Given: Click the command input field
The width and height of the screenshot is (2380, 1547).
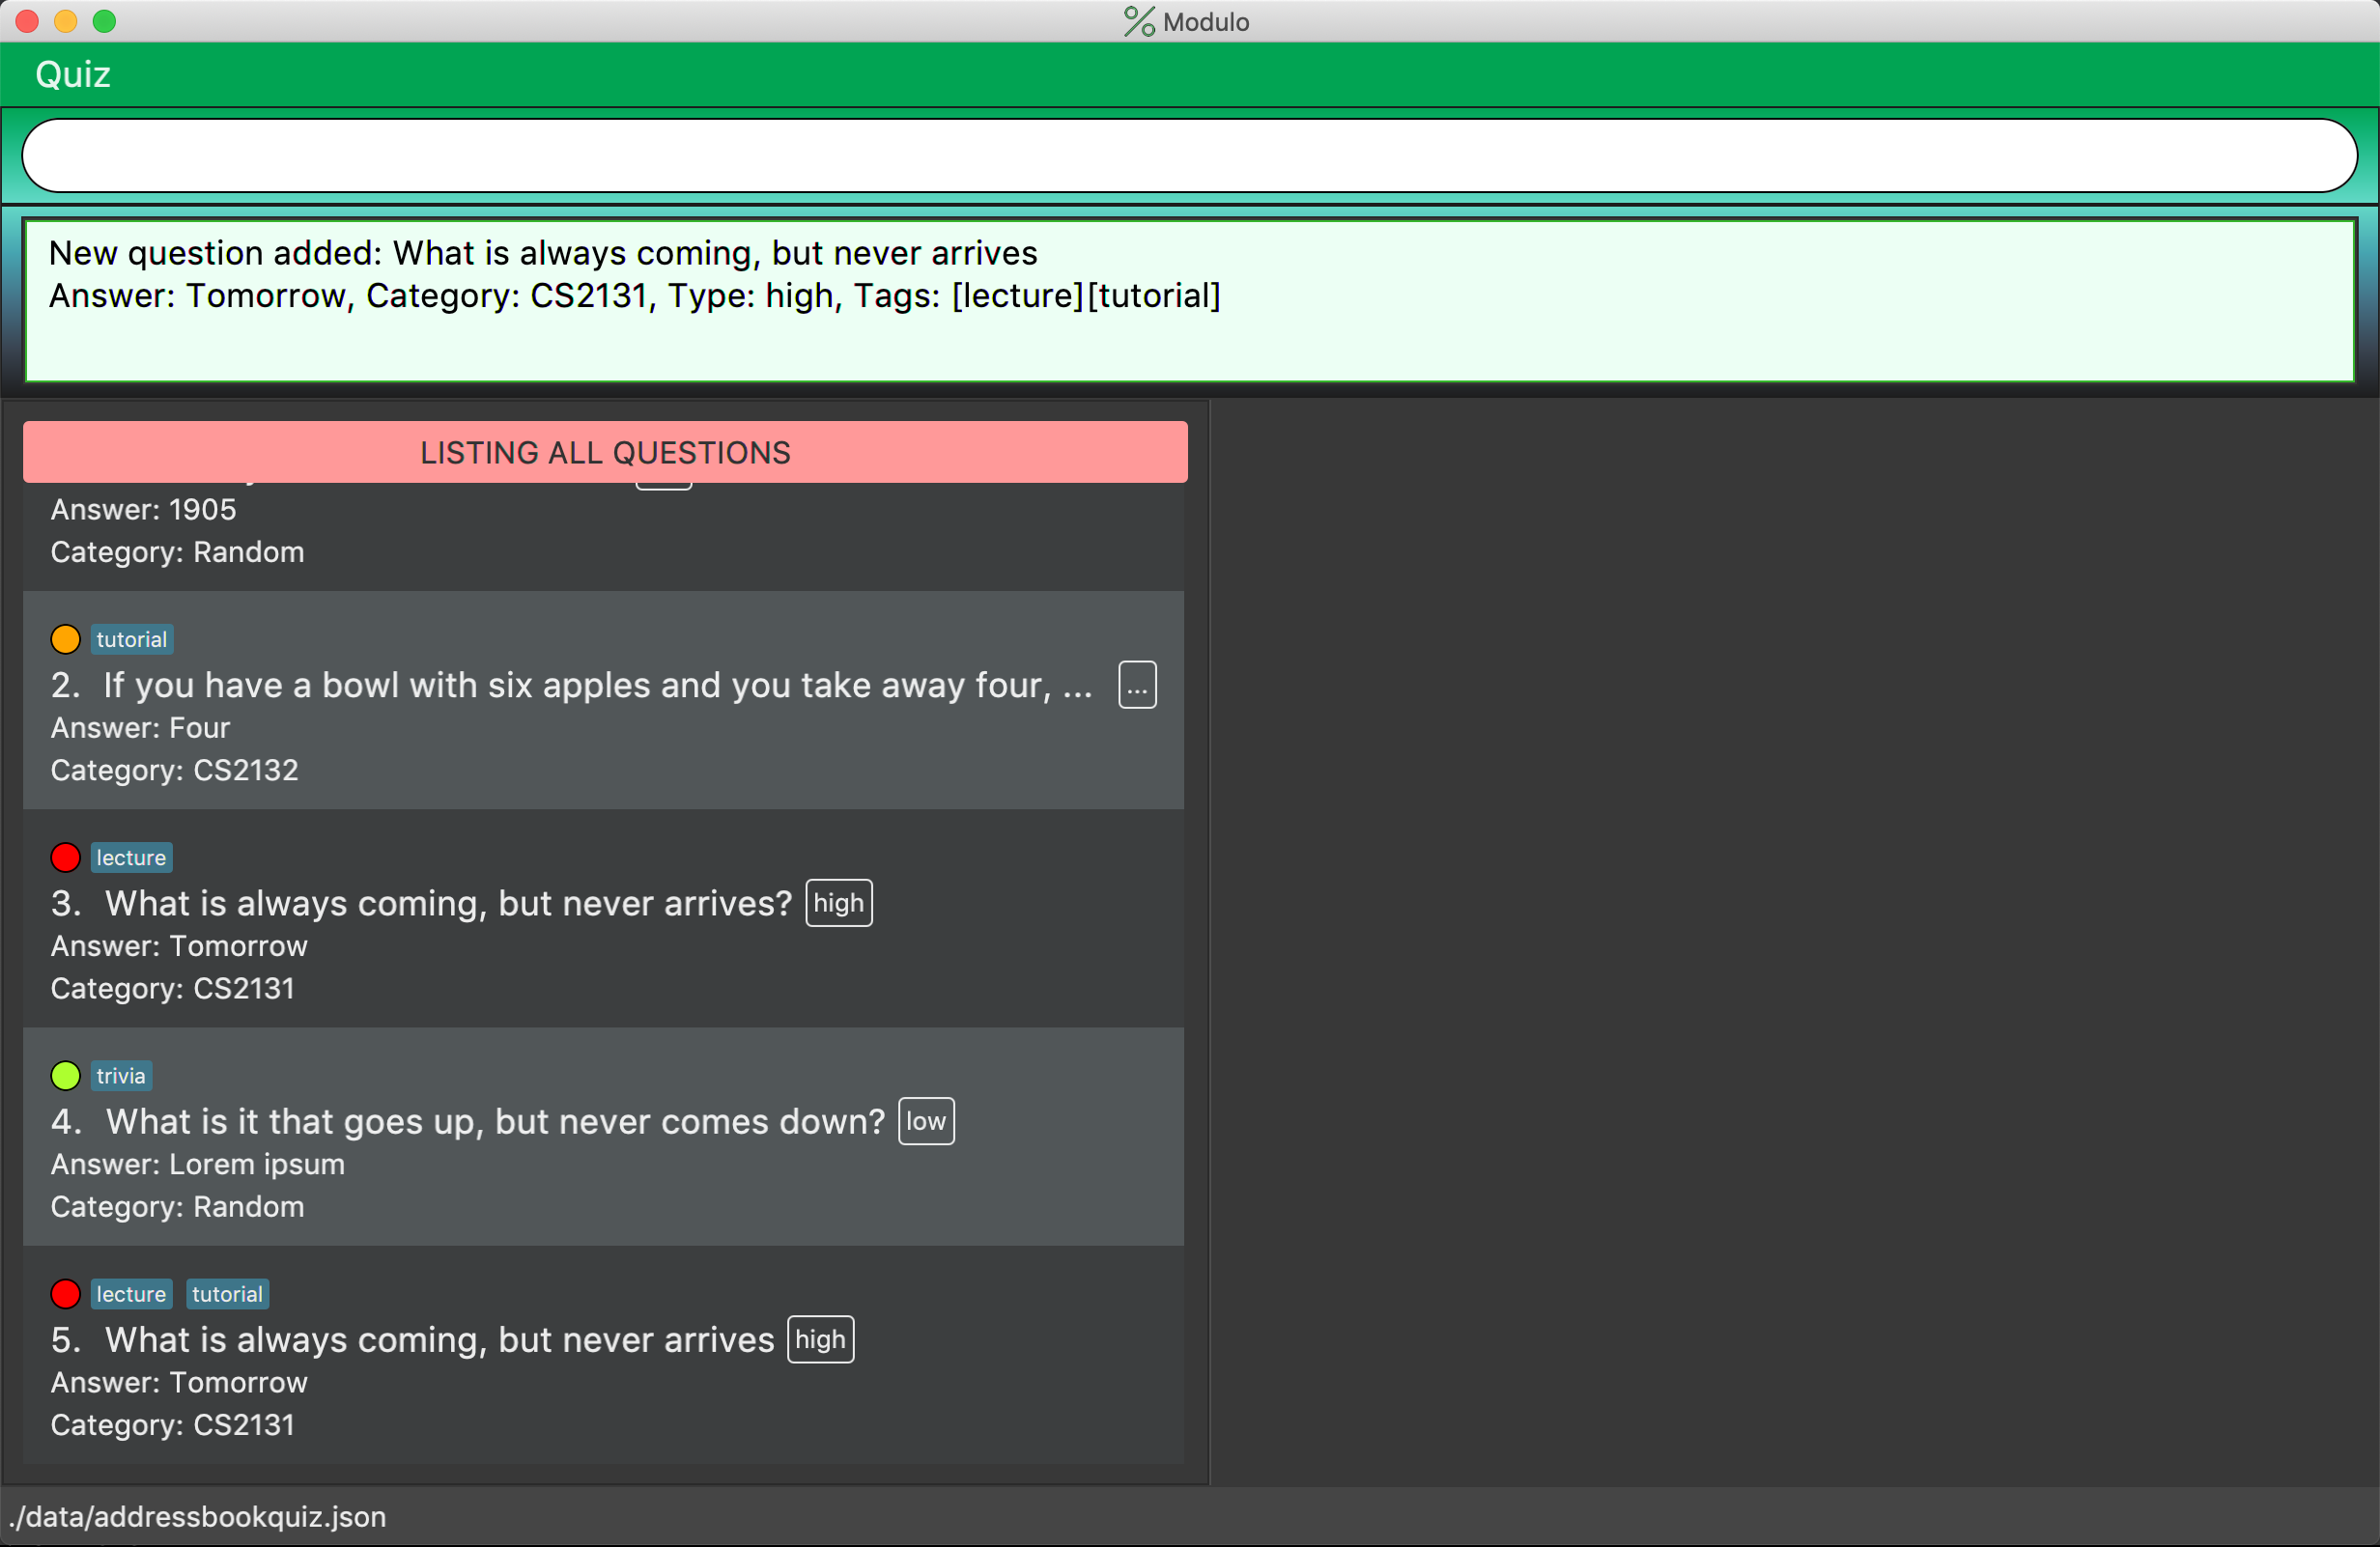Looking at the screenshot, I should tap(1188, 156).
